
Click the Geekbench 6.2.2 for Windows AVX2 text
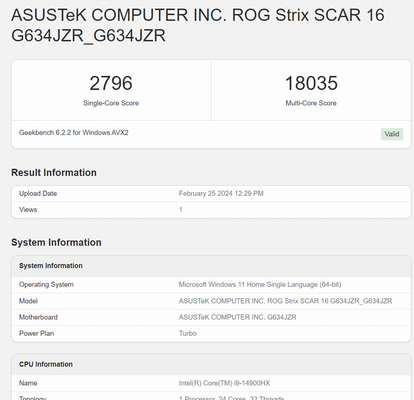pos(74,133)
